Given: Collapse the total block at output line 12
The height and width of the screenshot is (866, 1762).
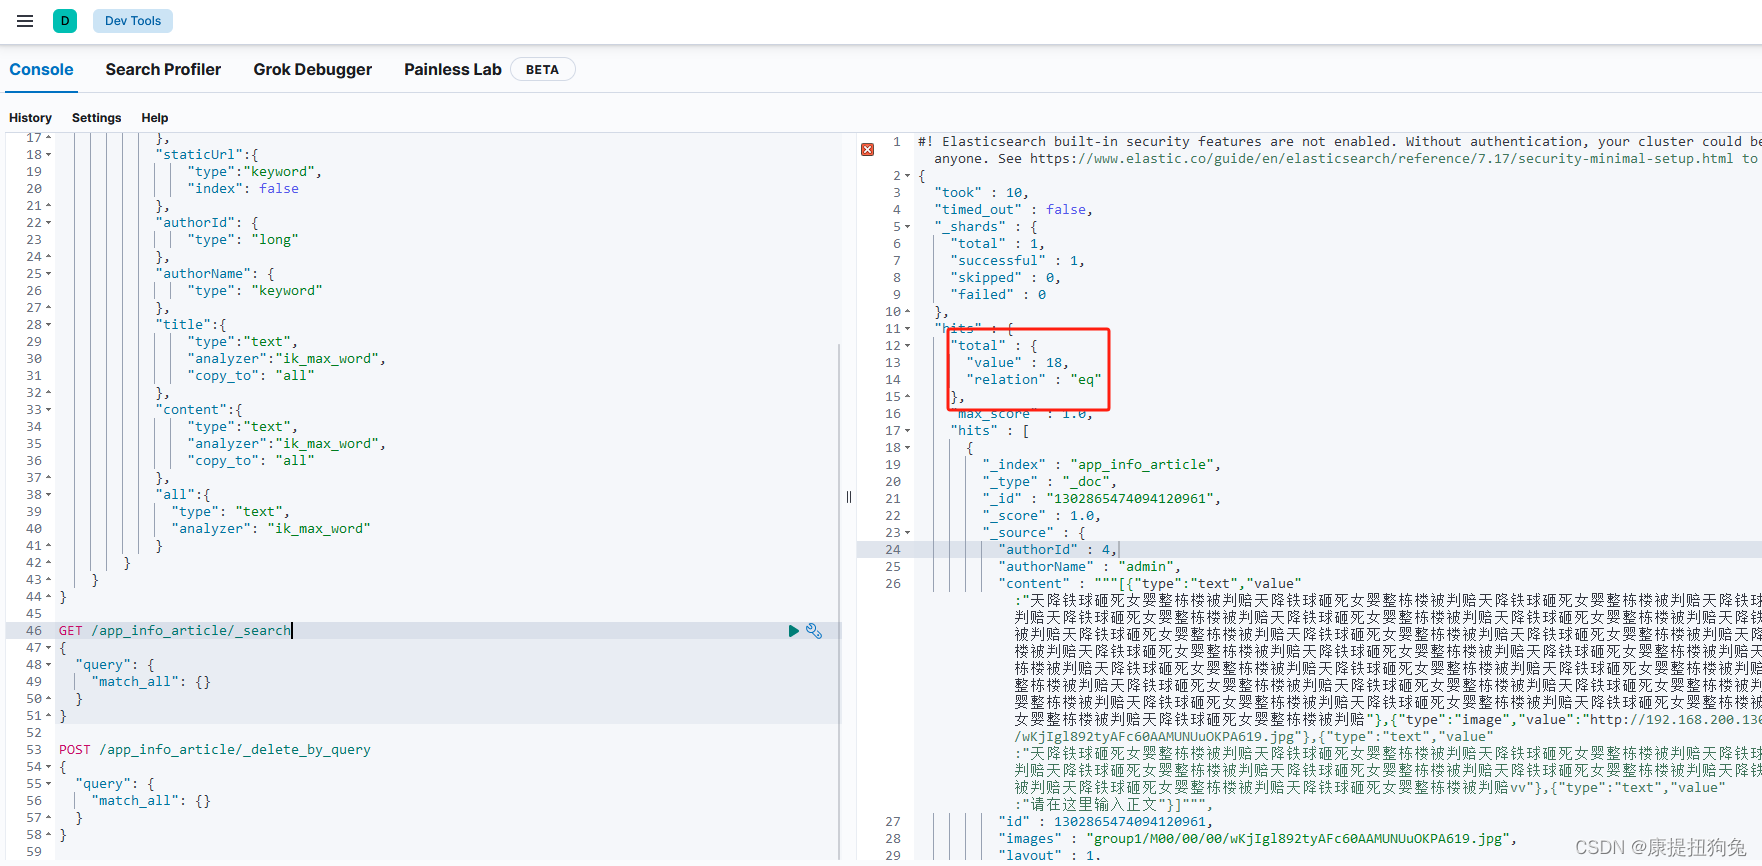Looking at the screenshot, I should point(907,346).
